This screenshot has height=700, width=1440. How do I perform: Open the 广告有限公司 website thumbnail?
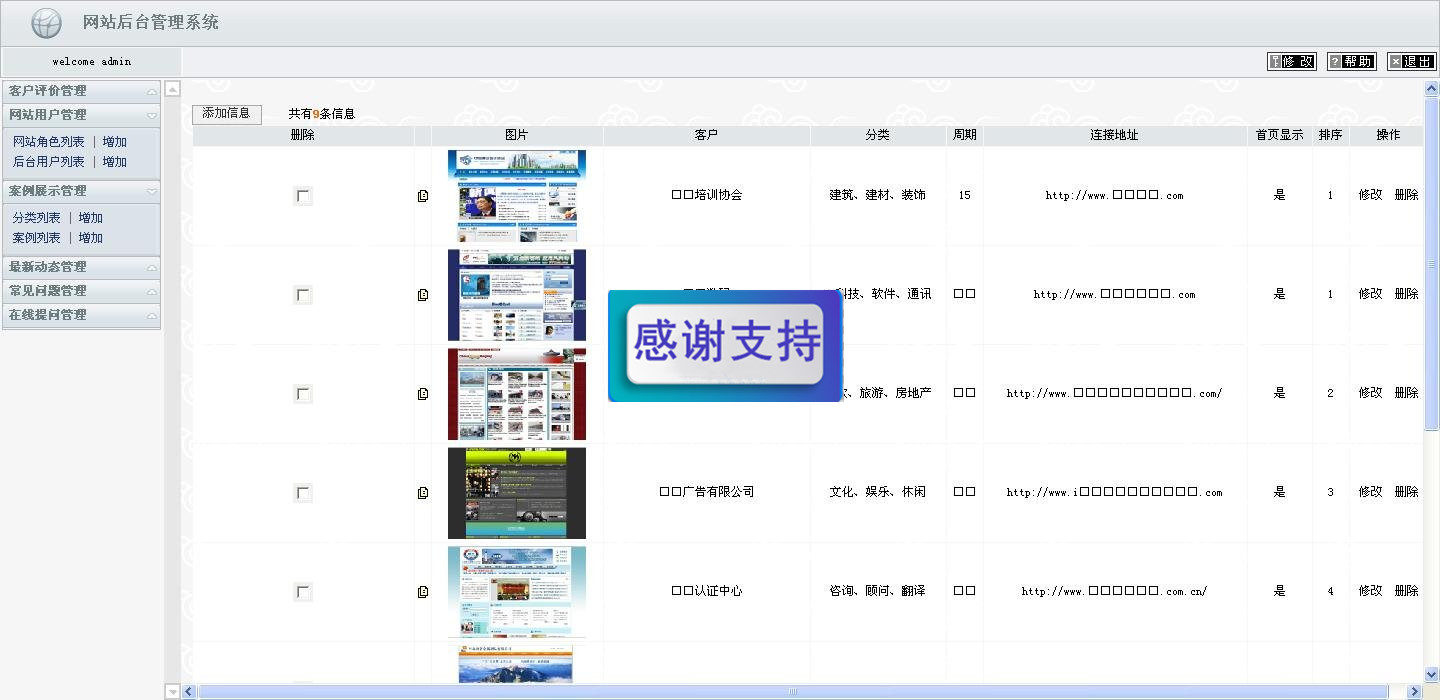(x=517, y=493)
